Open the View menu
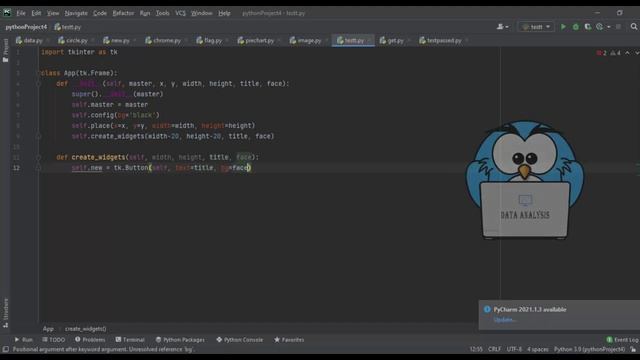The image size is (640, 360). [53, 13]
